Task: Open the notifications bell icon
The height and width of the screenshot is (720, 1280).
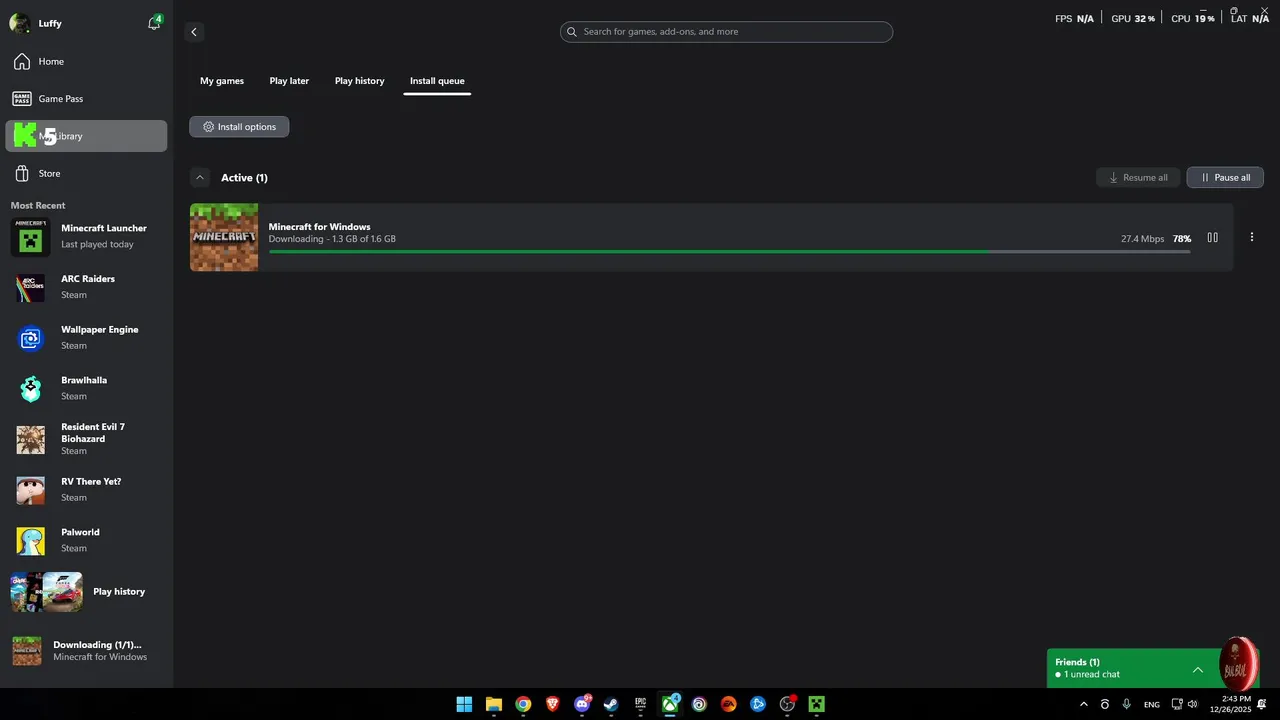Action: pos(154,22)
